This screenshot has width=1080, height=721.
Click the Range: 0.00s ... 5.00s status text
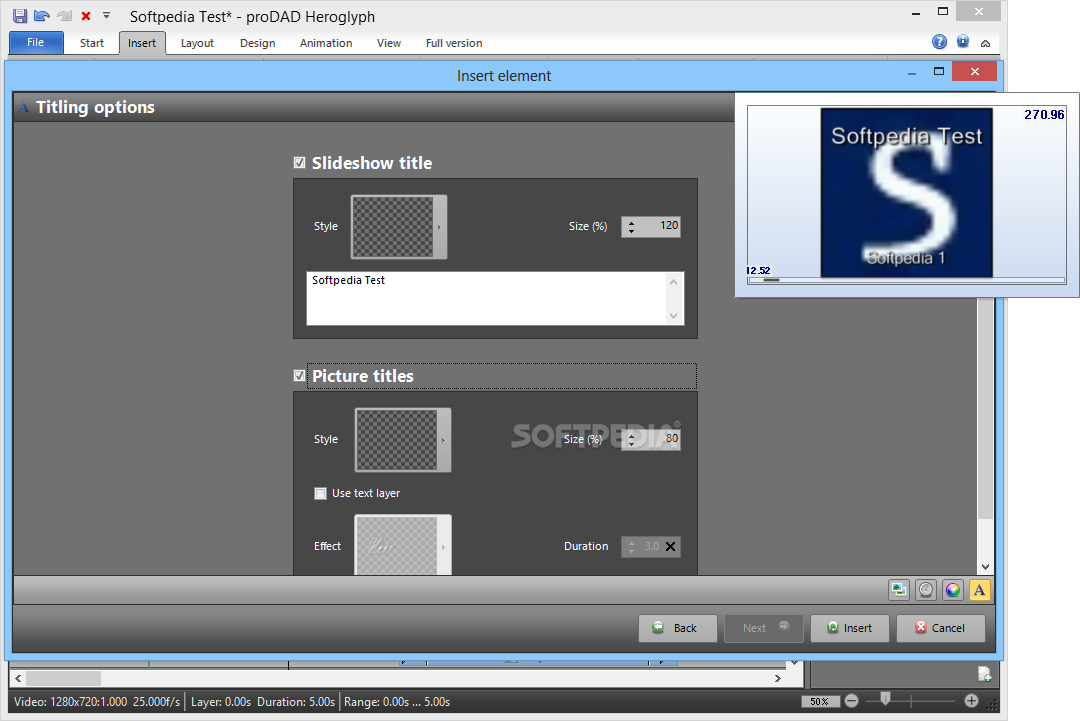coord(397,702)
